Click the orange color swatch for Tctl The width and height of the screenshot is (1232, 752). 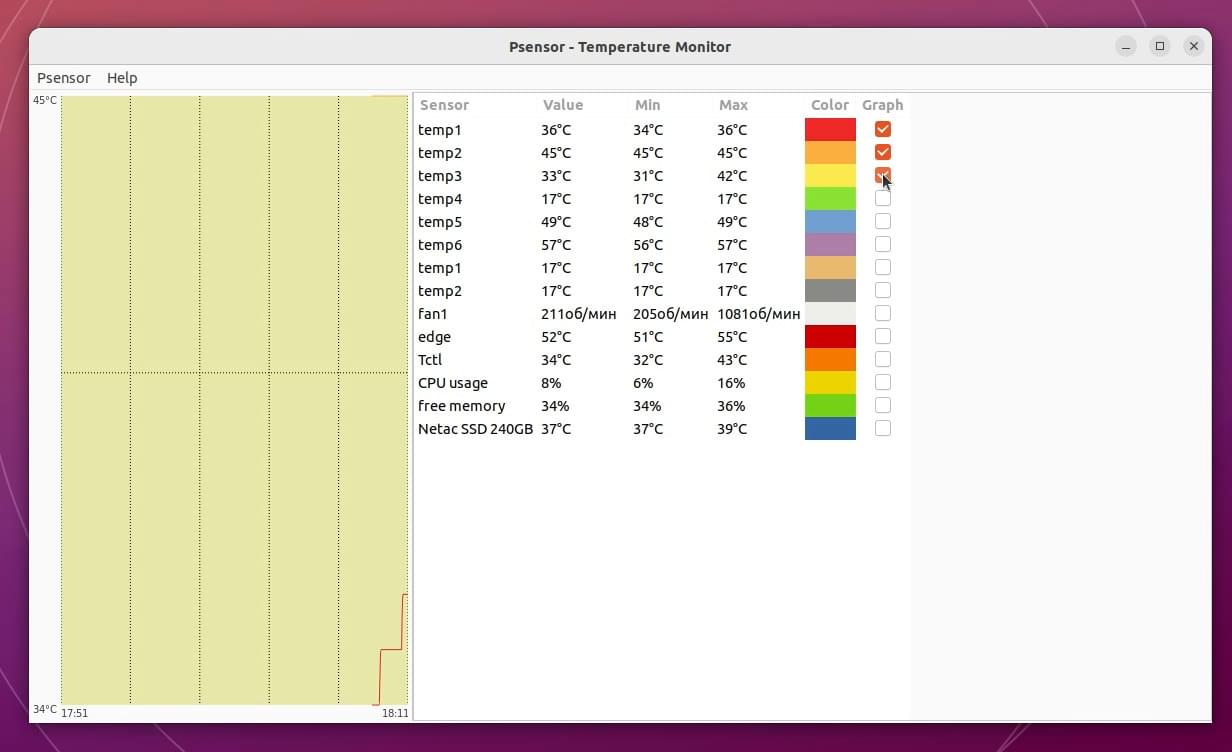pyautogui.click(x=830, y=360)
